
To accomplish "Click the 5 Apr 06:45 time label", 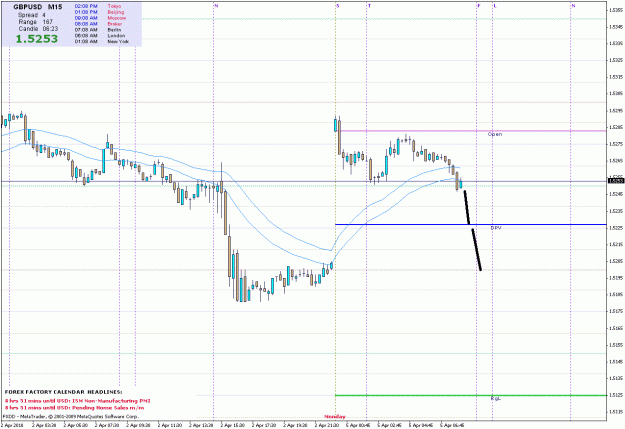I will (452, 425).
